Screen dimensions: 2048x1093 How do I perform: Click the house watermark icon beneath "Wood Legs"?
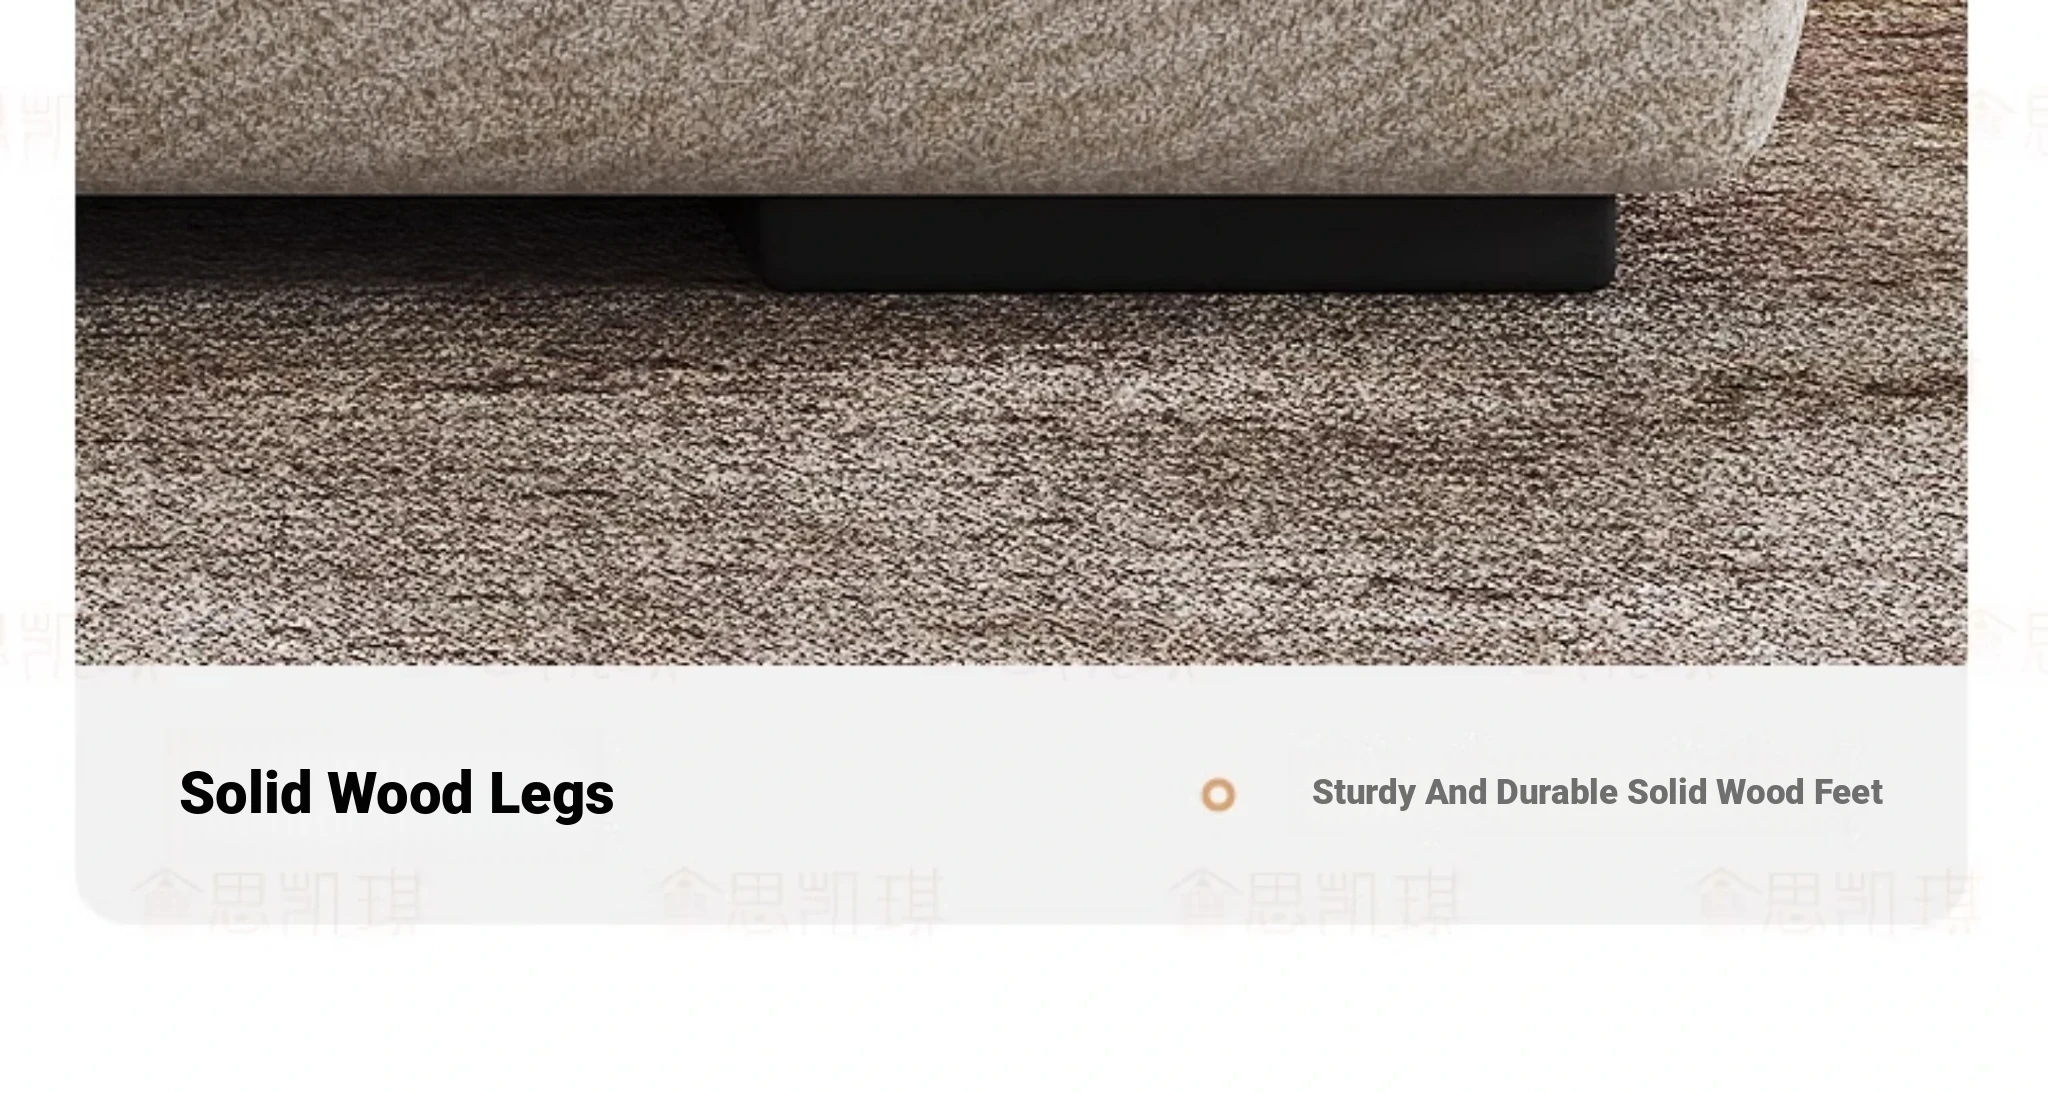(x=690, y=896)
